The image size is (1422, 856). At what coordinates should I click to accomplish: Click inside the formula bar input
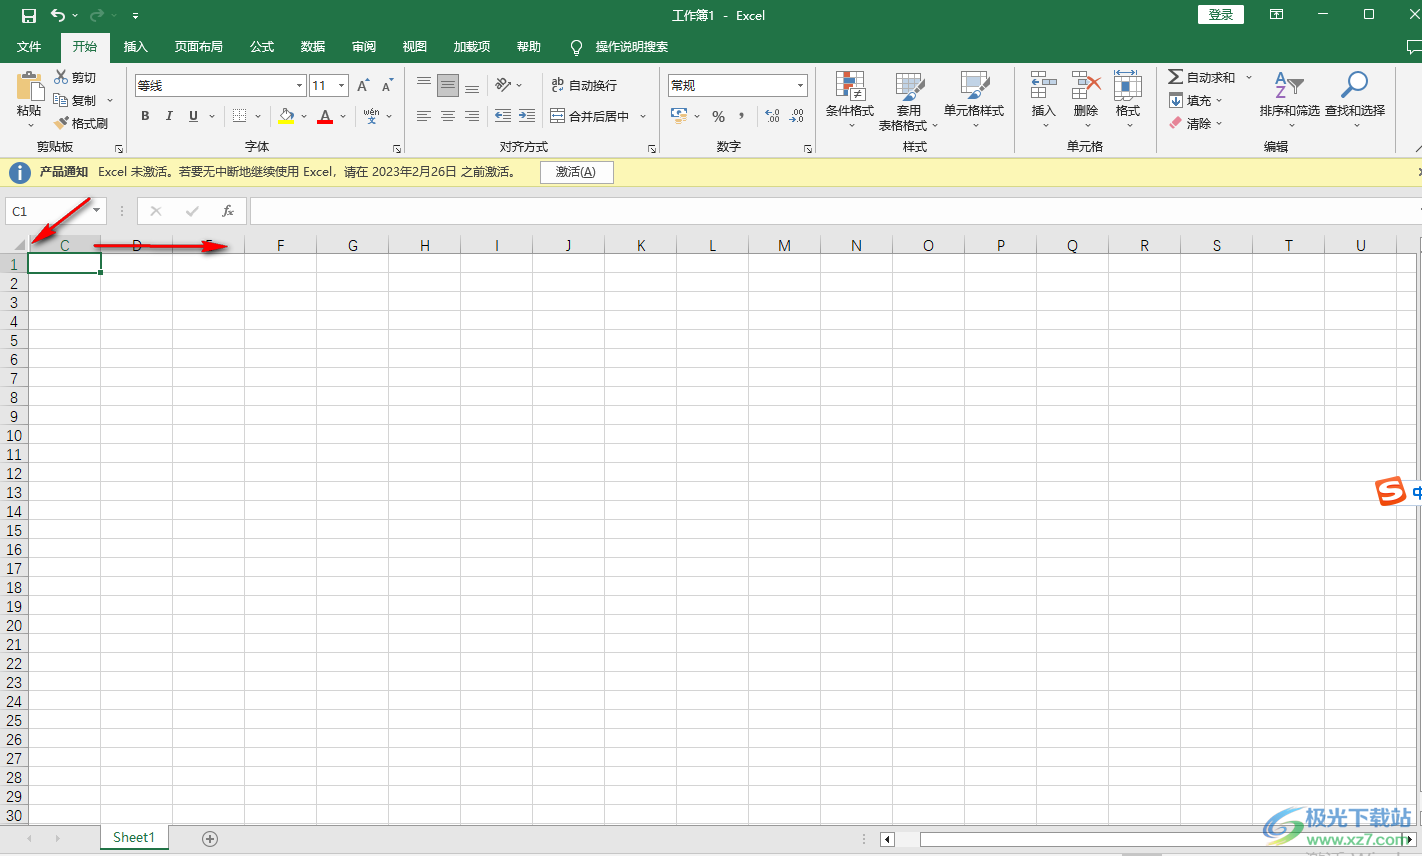coord(835,211)
